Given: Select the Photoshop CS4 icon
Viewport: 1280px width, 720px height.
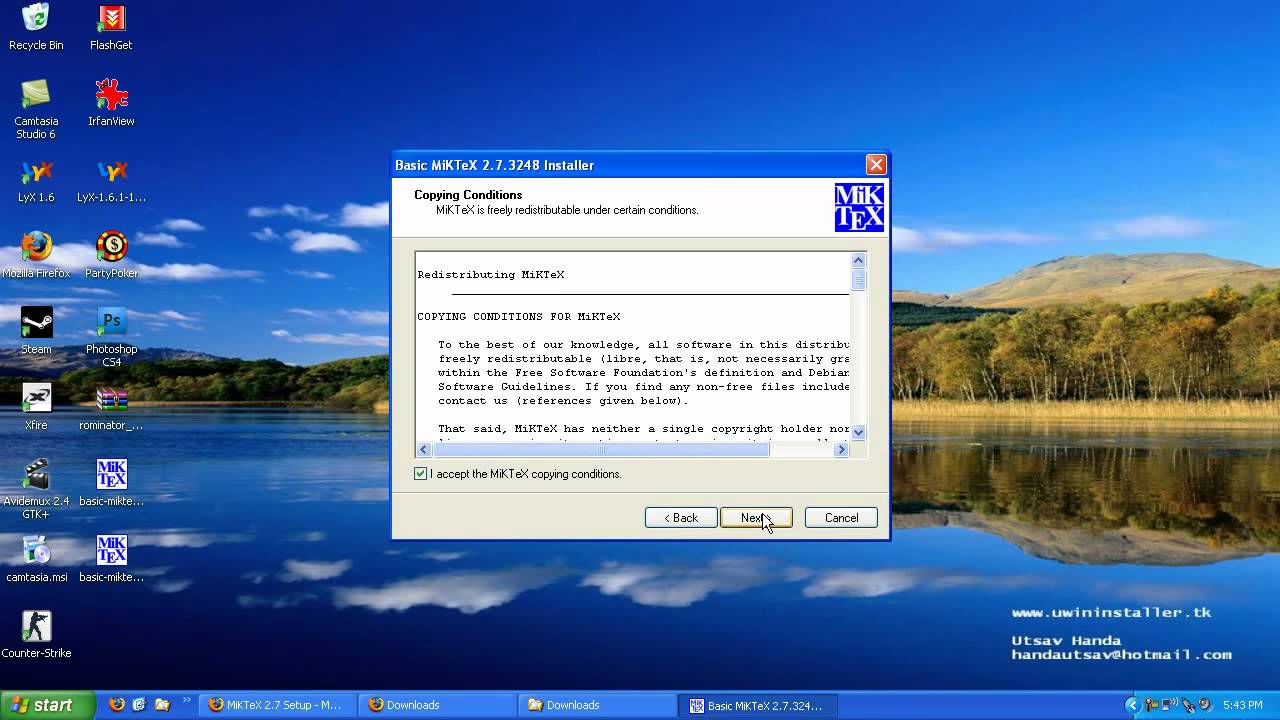Looking at the screenshot, I should [111, 337].
